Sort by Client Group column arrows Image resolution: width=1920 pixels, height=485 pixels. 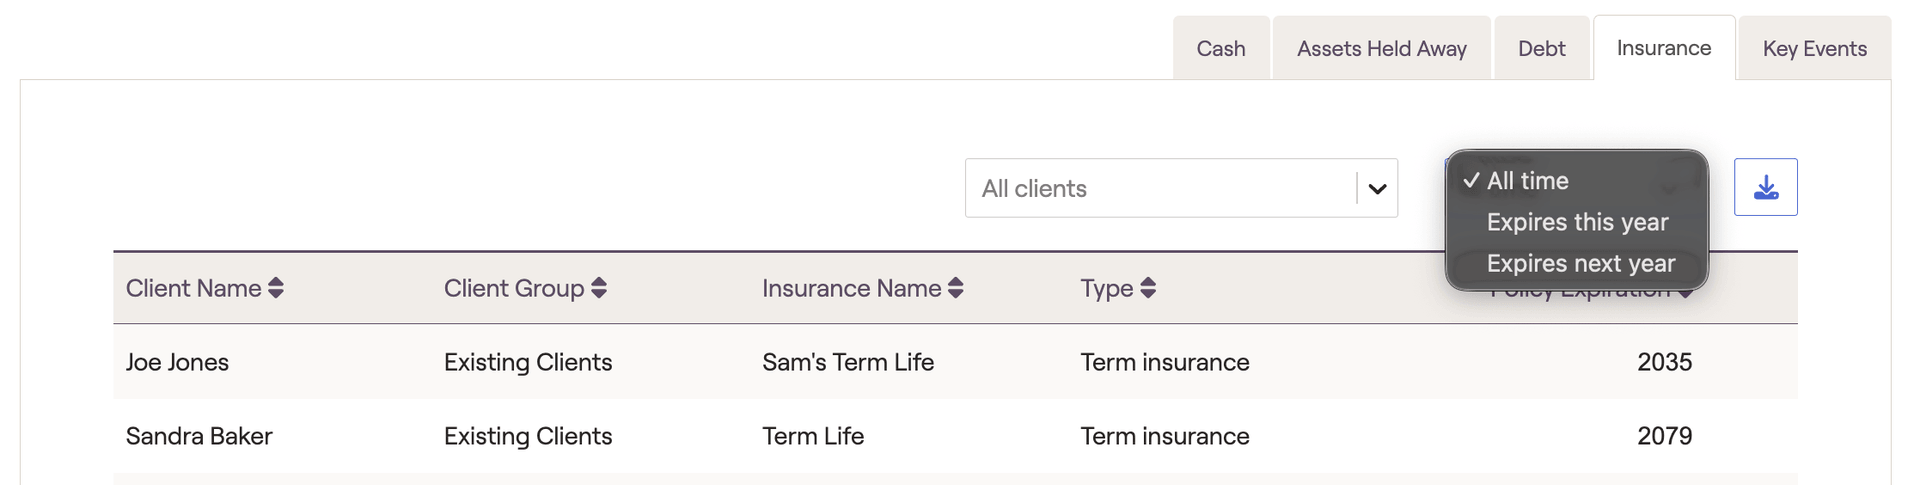(599, 288)
